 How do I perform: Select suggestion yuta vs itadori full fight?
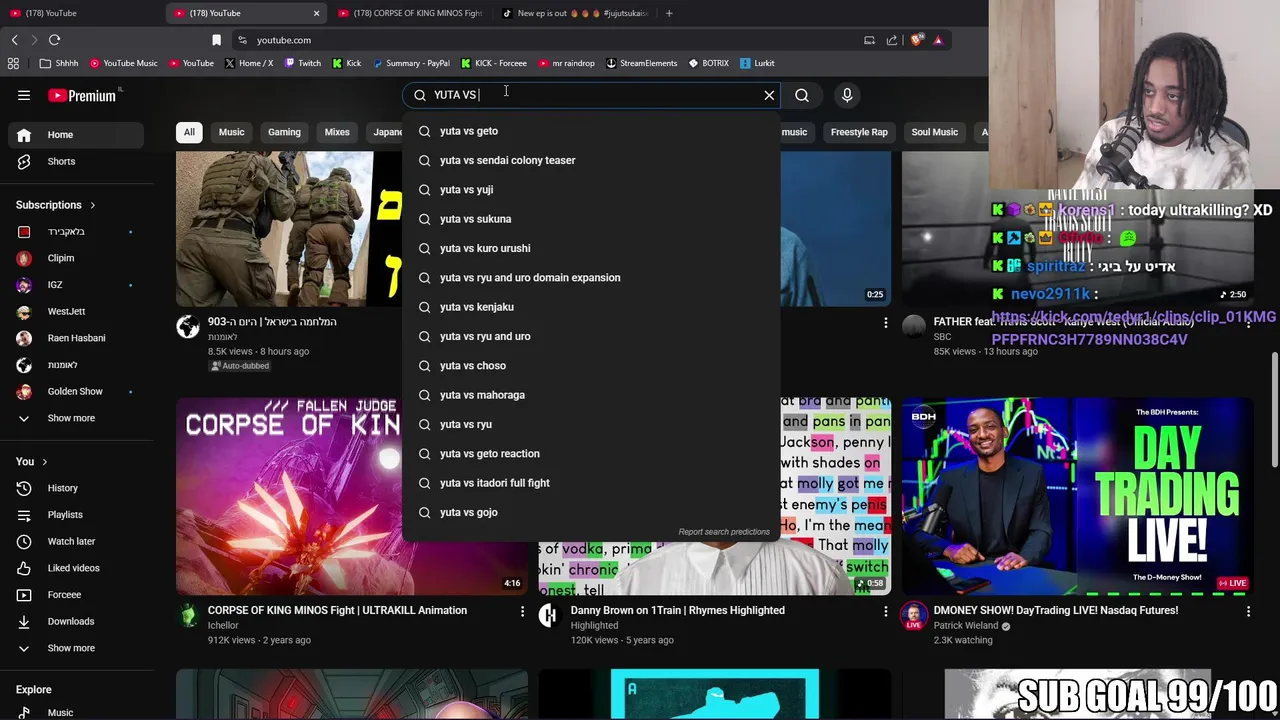pos(591,483)
